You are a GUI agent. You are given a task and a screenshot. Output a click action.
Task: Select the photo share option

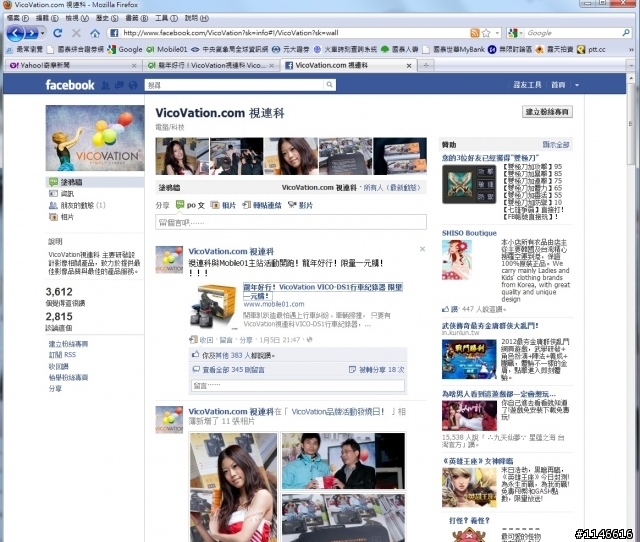click(223, 205)
